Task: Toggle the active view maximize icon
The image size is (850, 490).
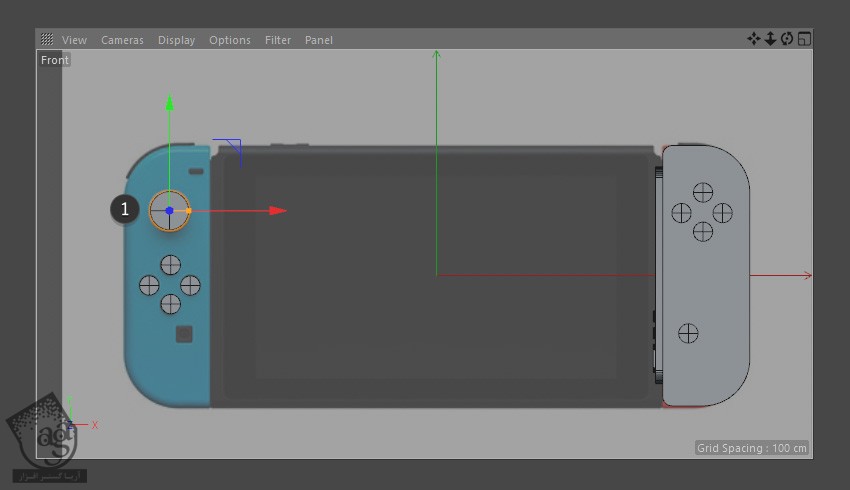Action: 804,39
